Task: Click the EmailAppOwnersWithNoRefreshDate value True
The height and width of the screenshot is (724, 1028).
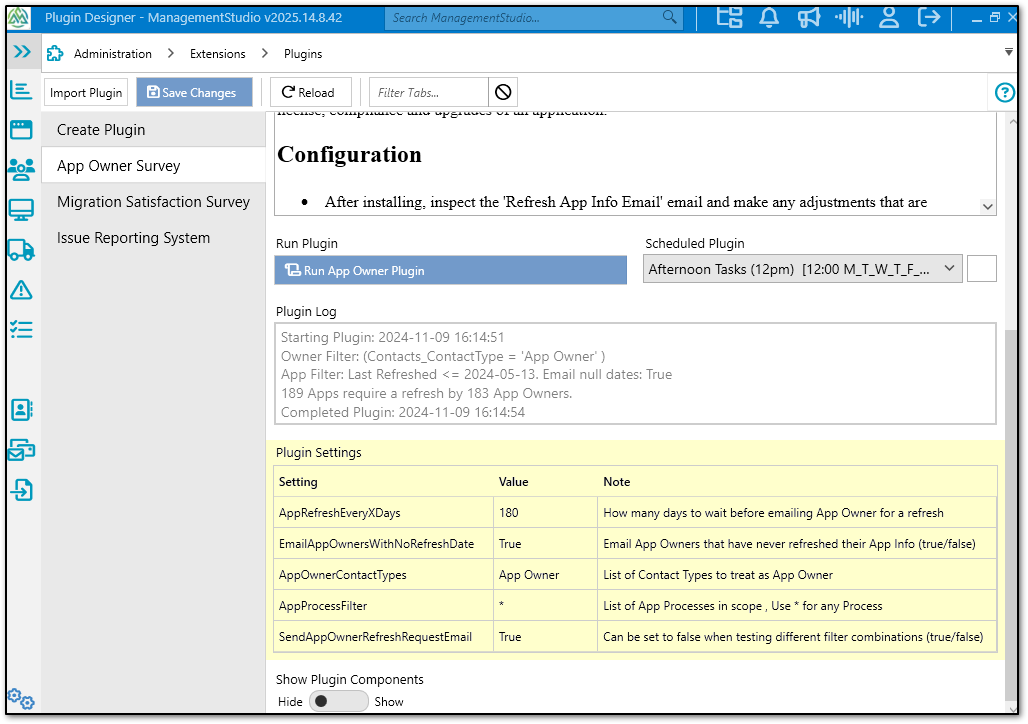Action: pyautogui.click(x=545, y=544)
